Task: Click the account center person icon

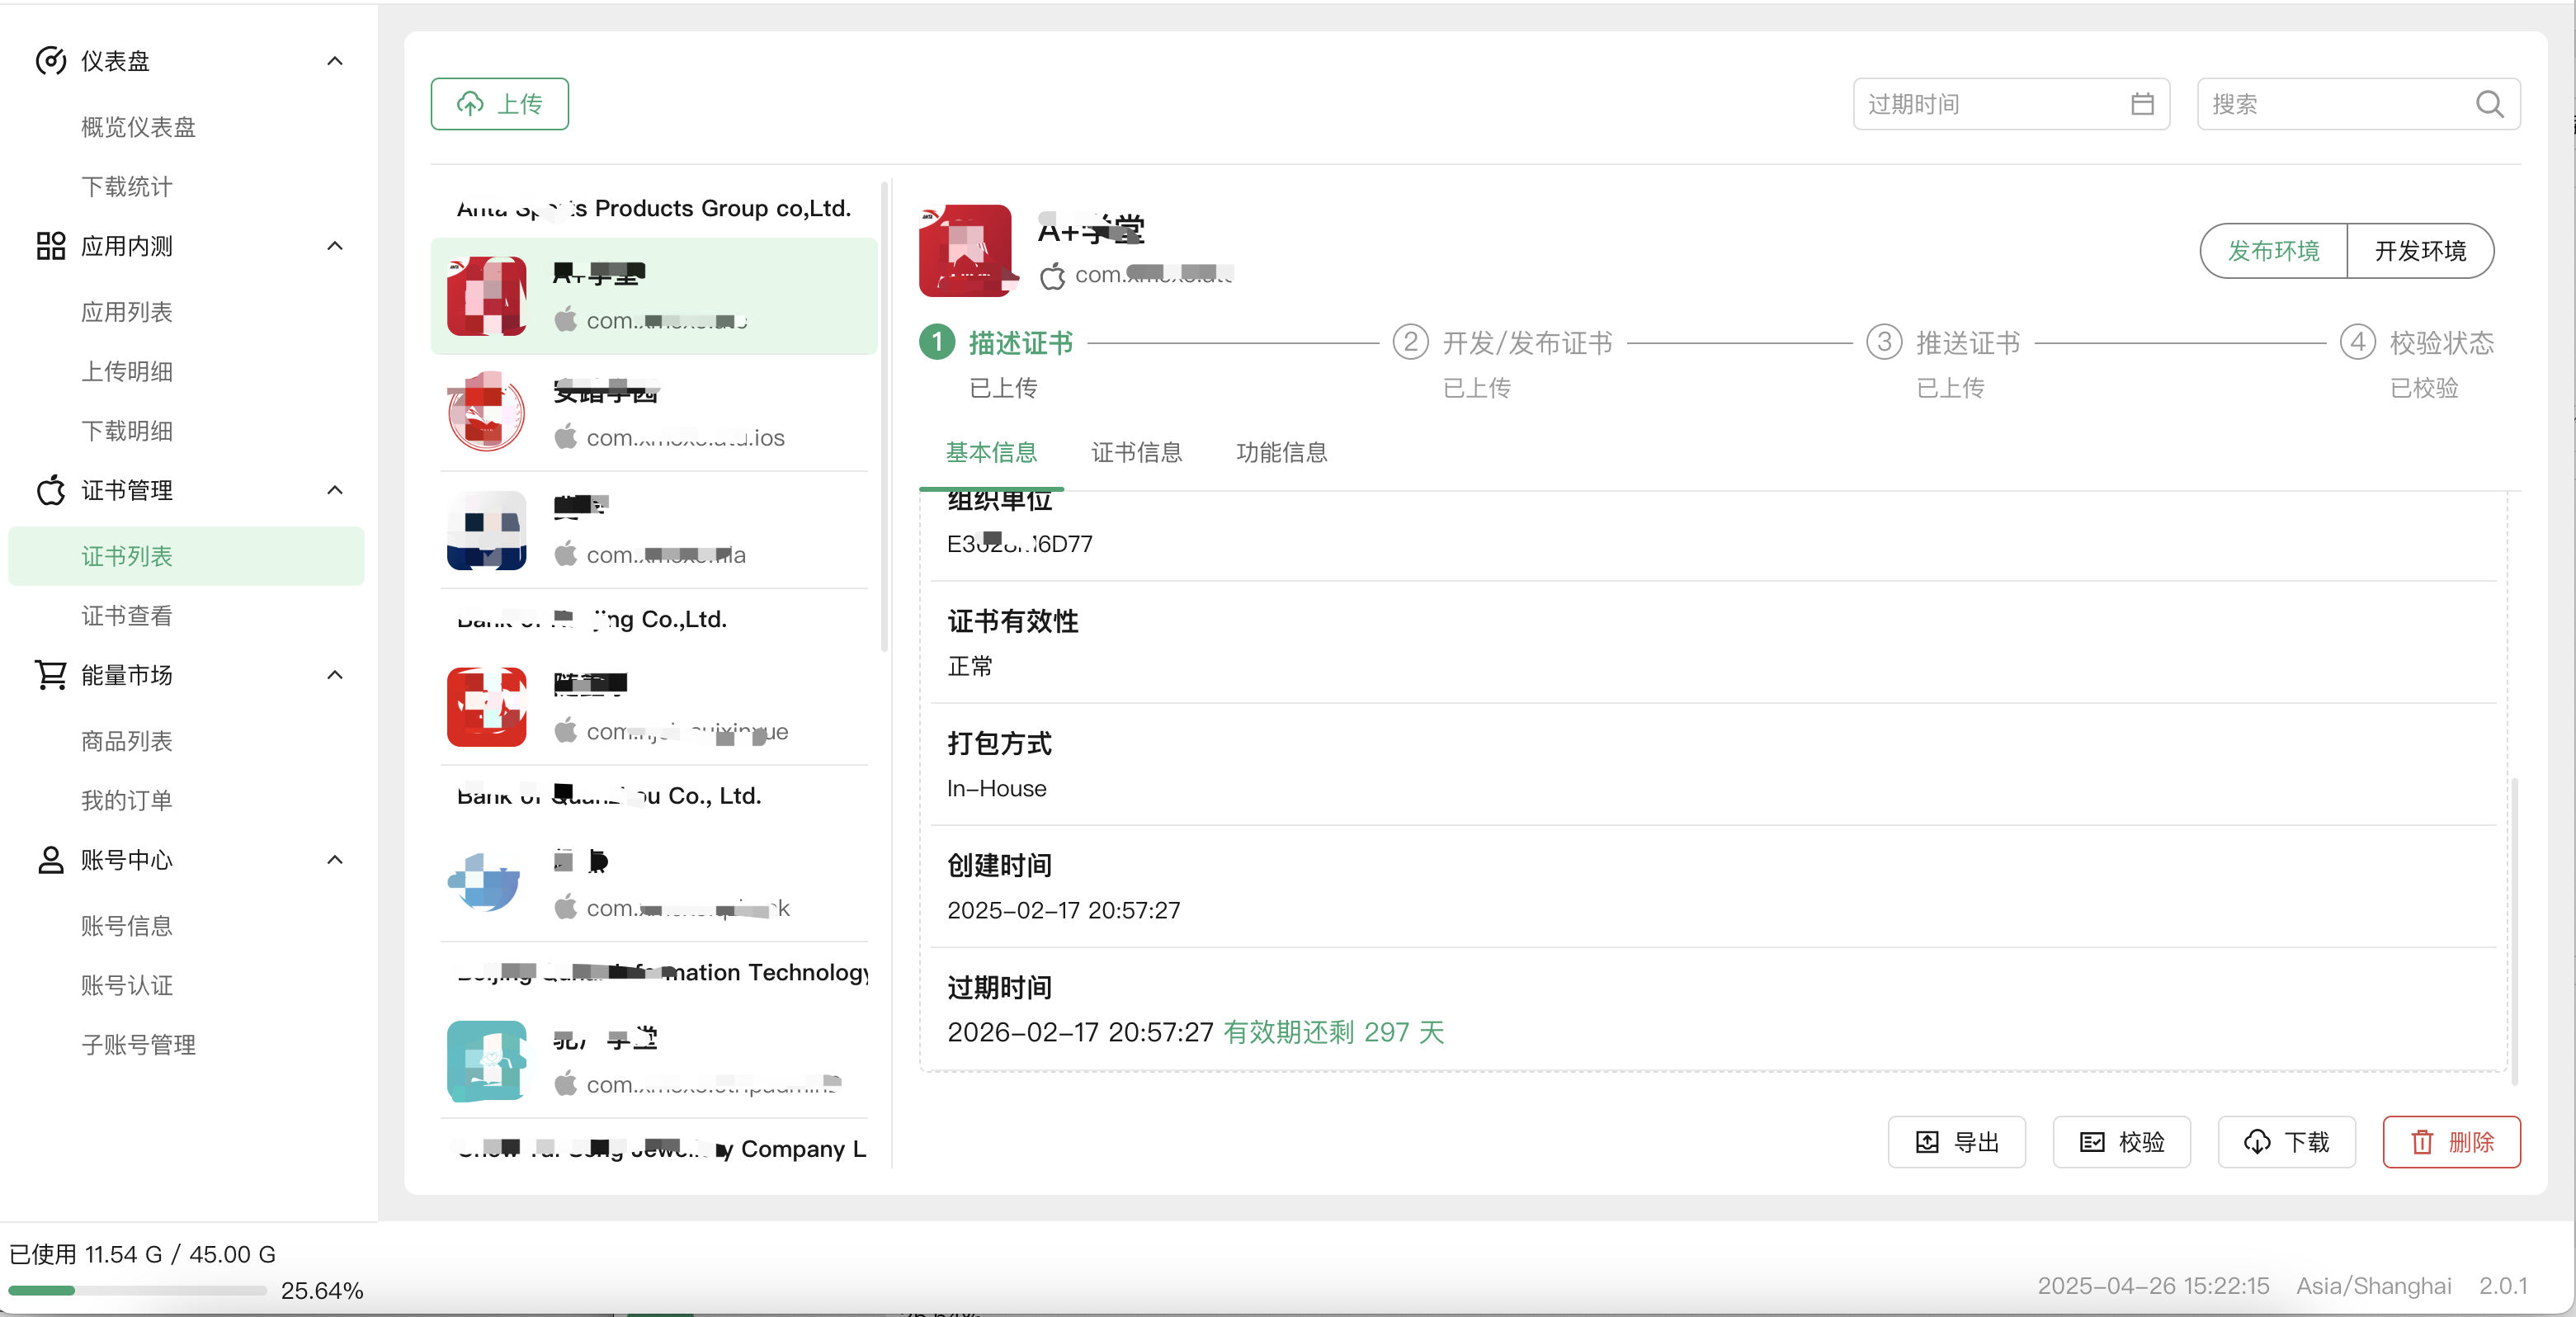Action: (51, 860)
